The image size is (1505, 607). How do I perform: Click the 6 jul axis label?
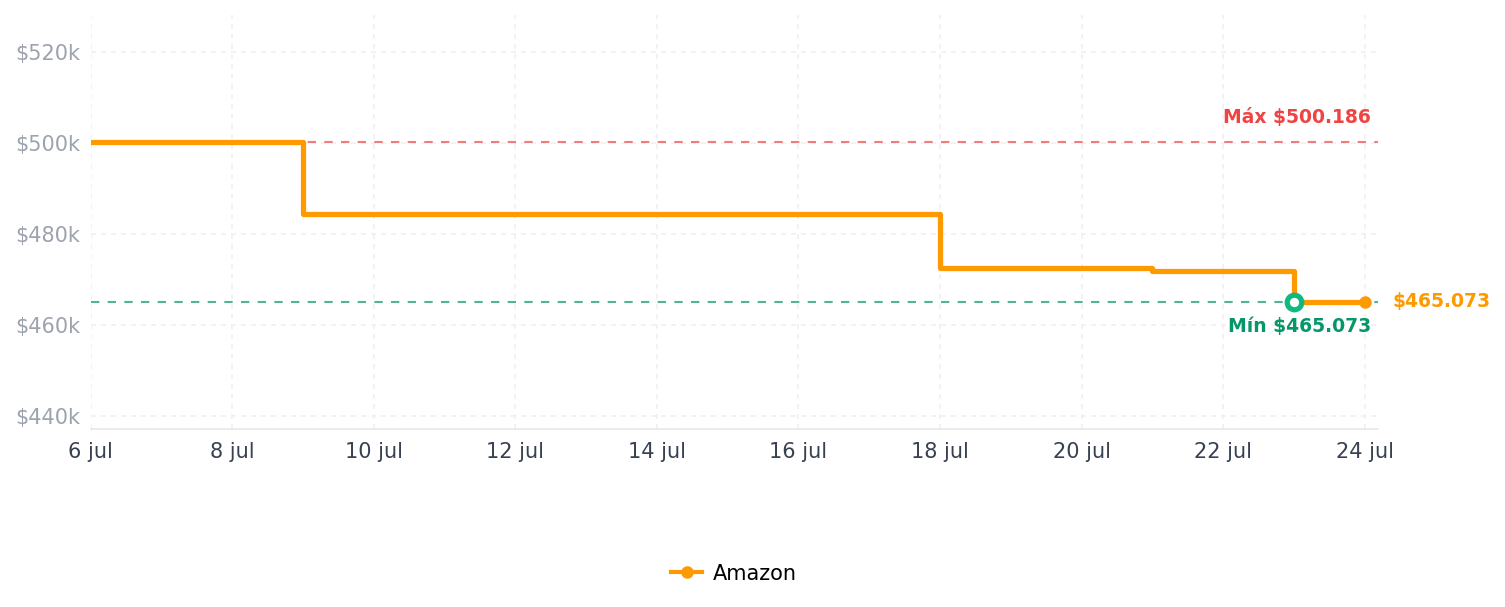click(x=91, y=452)
